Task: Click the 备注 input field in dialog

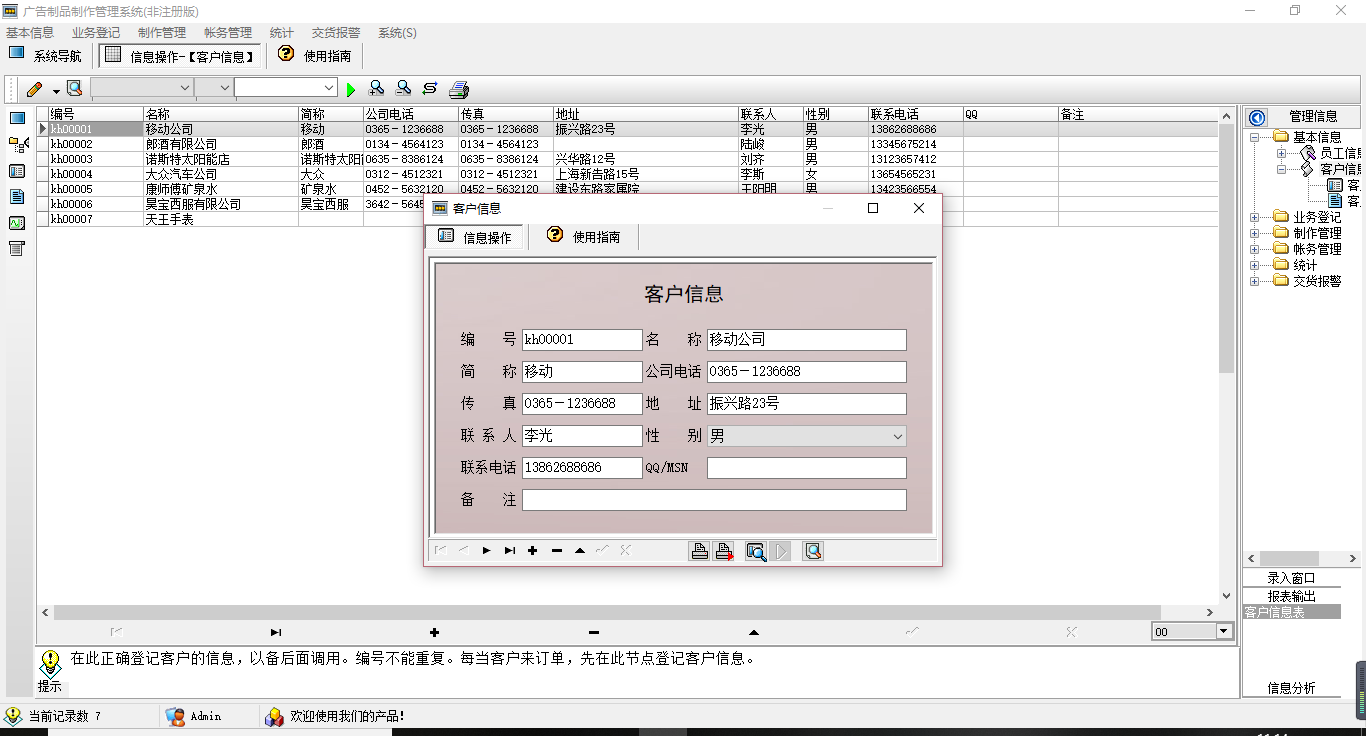Action: [714, 500]
